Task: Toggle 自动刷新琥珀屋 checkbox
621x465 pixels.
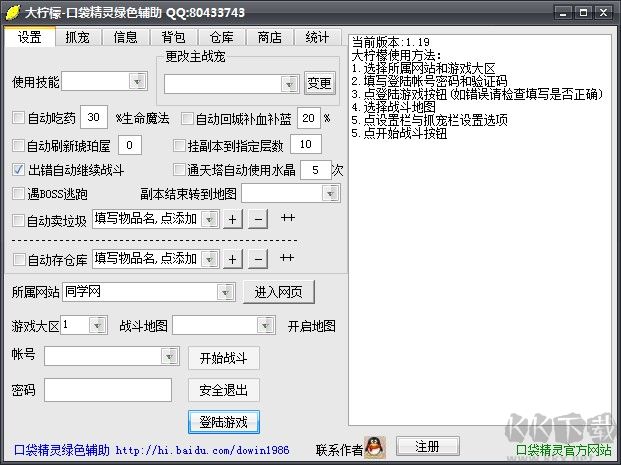Action: pyautogui.click(x=18, y=145)
